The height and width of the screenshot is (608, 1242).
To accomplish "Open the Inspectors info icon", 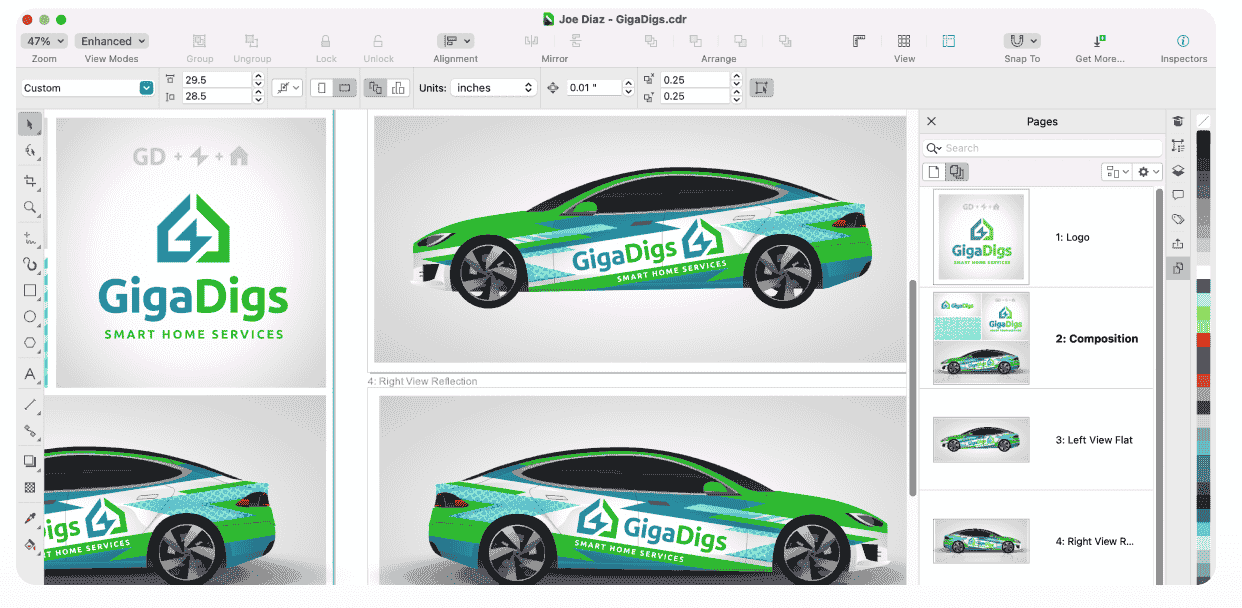I will point(1183,41).
